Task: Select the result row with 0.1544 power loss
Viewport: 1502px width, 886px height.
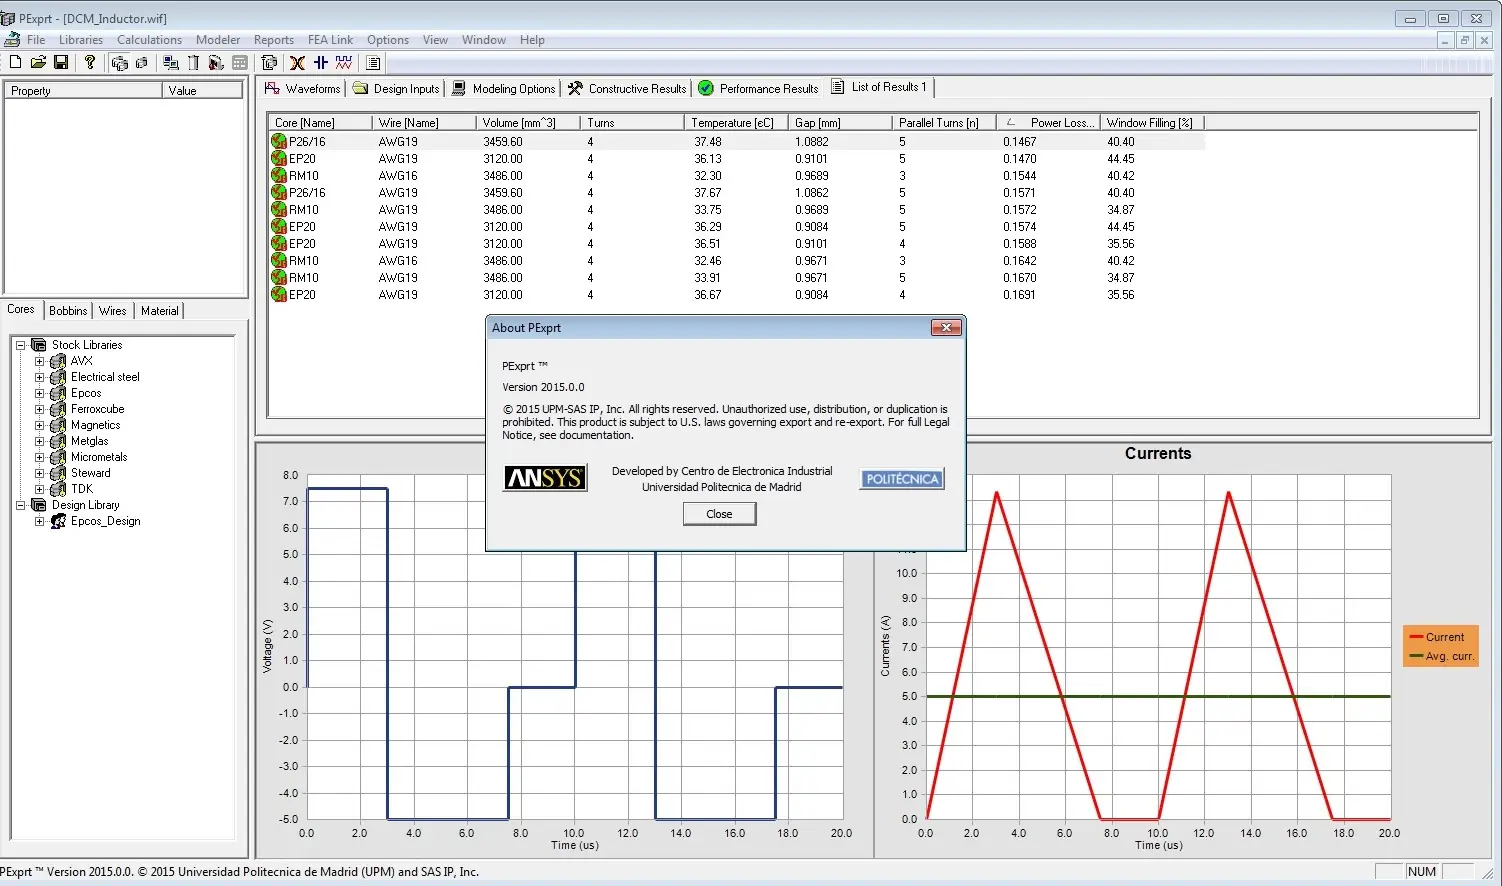Action: click(x=737, y=175)
